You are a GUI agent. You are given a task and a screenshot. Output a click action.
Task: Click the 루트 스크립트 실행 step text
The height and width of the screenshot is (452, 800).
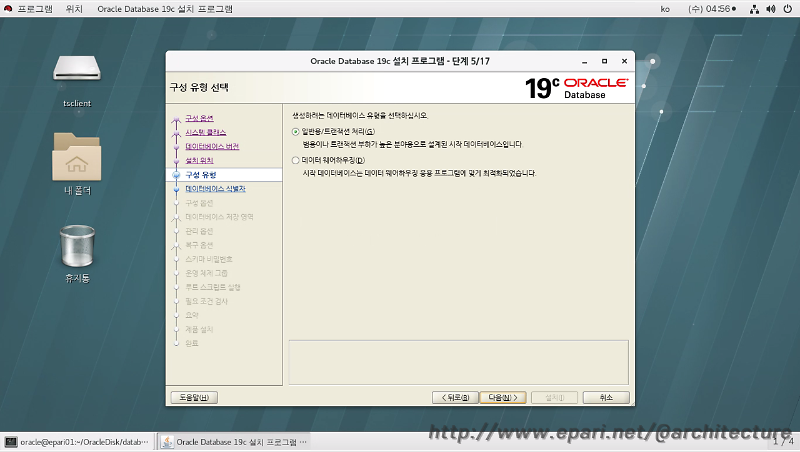click(213, 287)
